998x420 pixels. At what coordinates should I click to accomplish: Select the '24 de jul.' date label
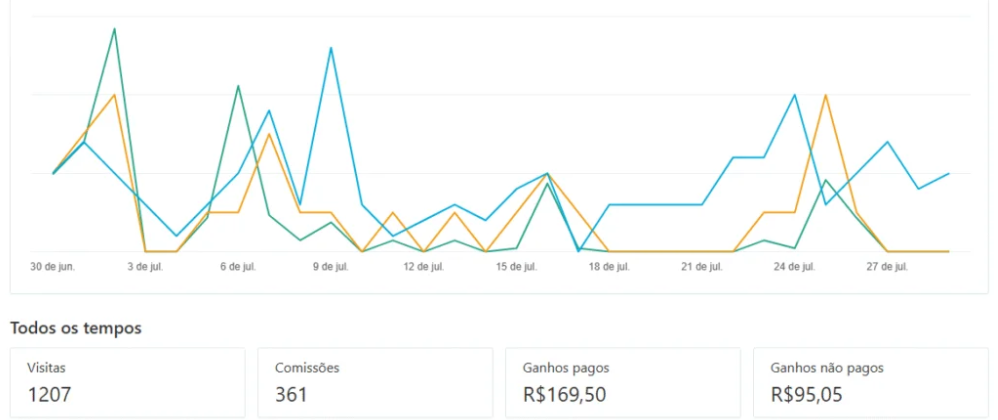(x=795, y=267)
